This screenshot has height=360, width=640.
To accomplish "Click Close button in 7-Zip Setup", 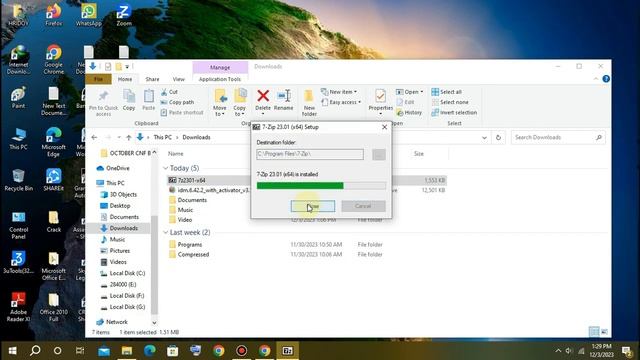I will (313, 206).
